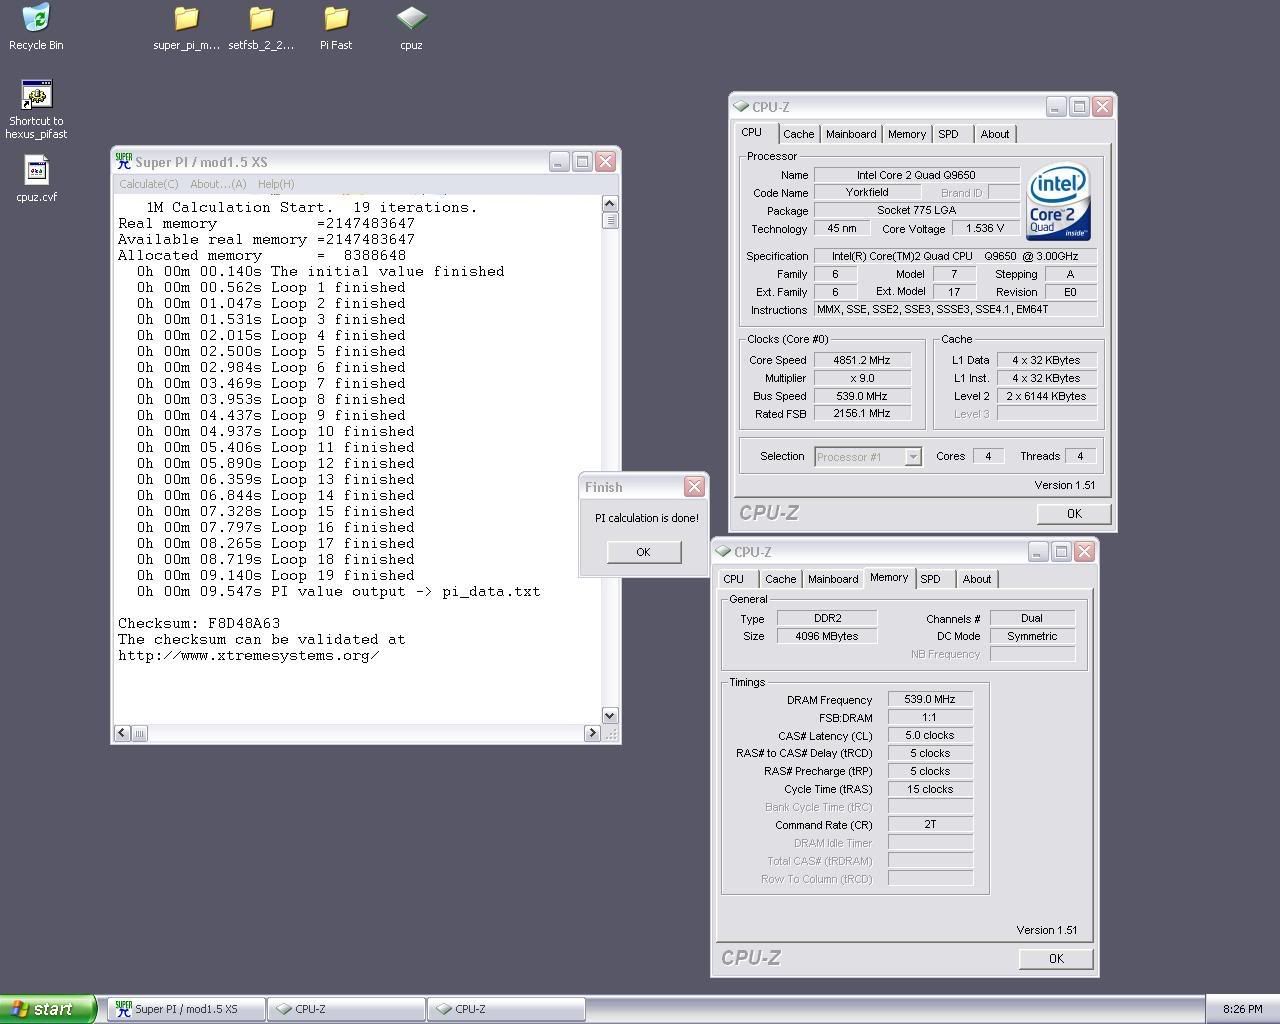Click the Channels # Dual field
Screen dimensions: 1280x1024
(x=1032, y=618)
